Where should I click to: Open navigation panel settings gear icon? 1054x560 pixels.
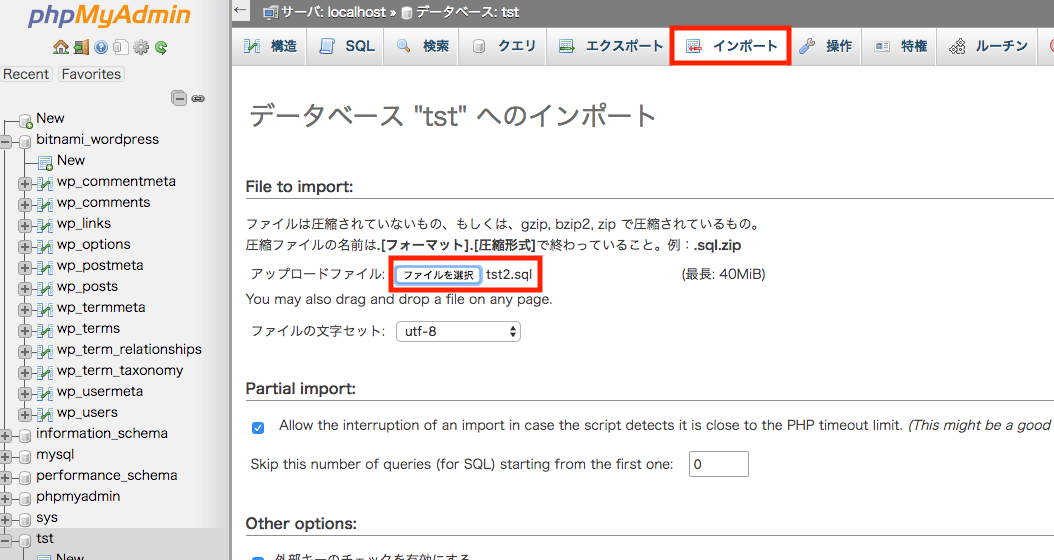pos(141,47)
